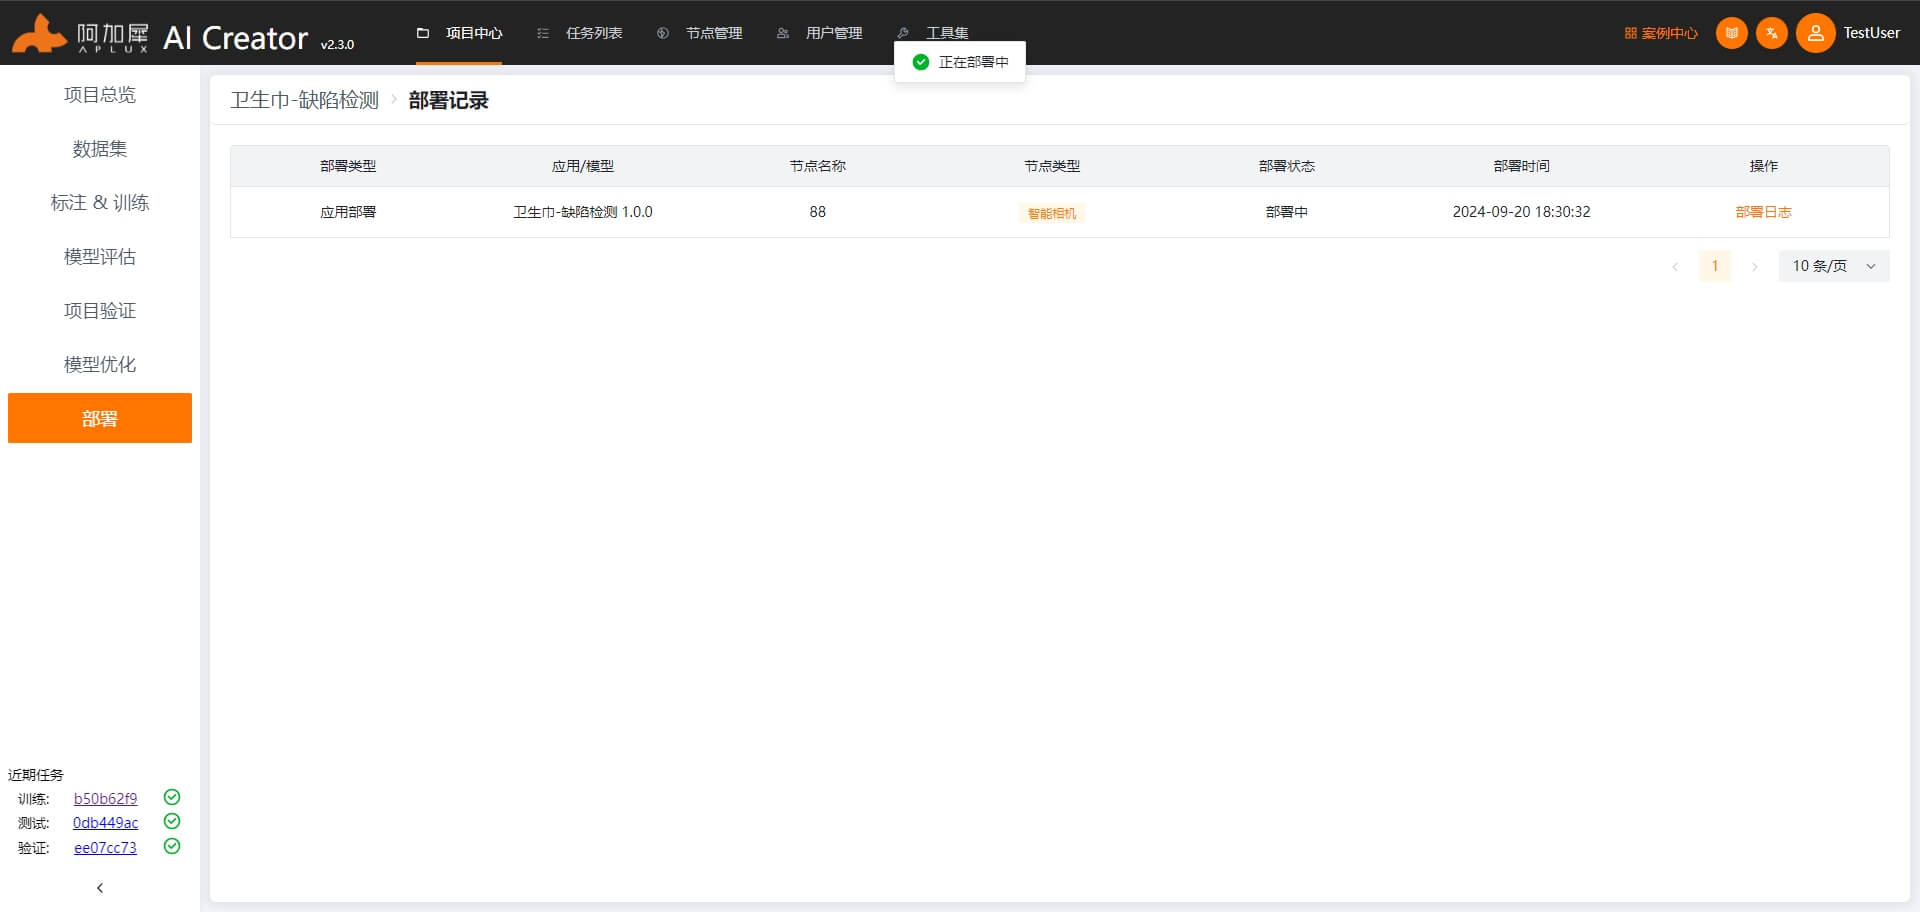This screenshot has height=912, width=1920.
Task: Click the 部署记录 breadcrumb title
Action: pos(448,100)
